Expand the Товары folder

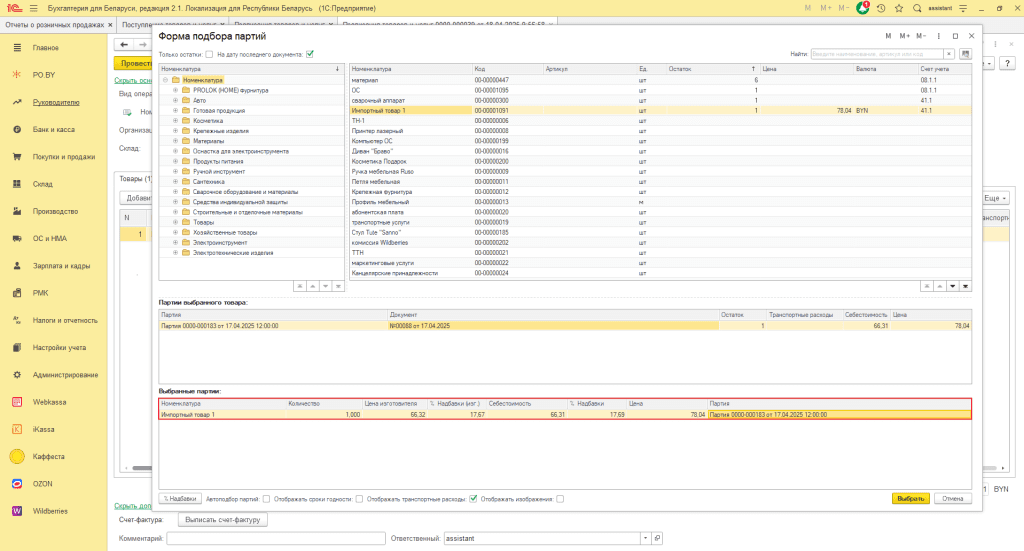175,222
